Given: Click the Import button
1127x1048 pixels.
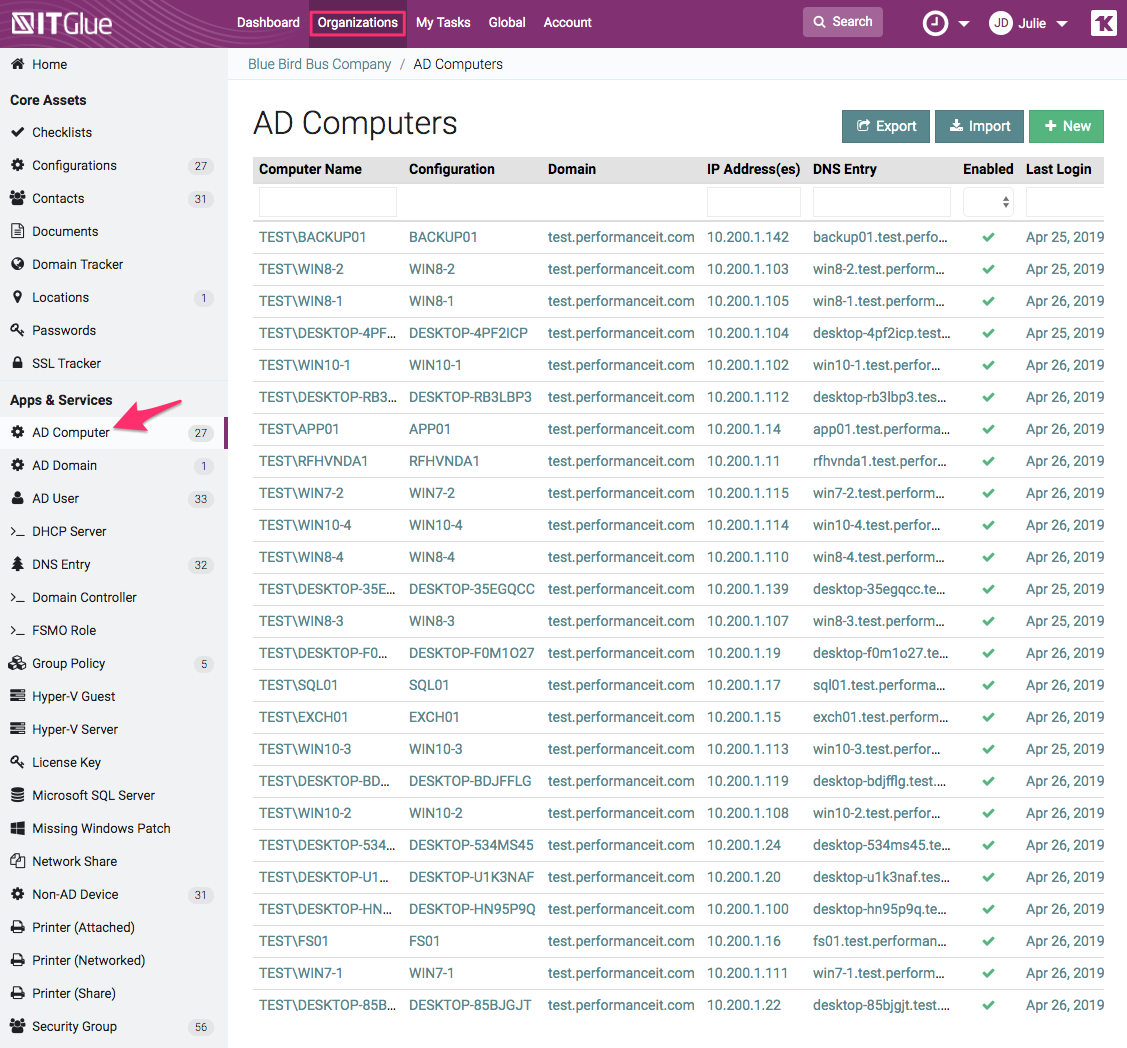Looking at the screenshot, I should (979, 126).
